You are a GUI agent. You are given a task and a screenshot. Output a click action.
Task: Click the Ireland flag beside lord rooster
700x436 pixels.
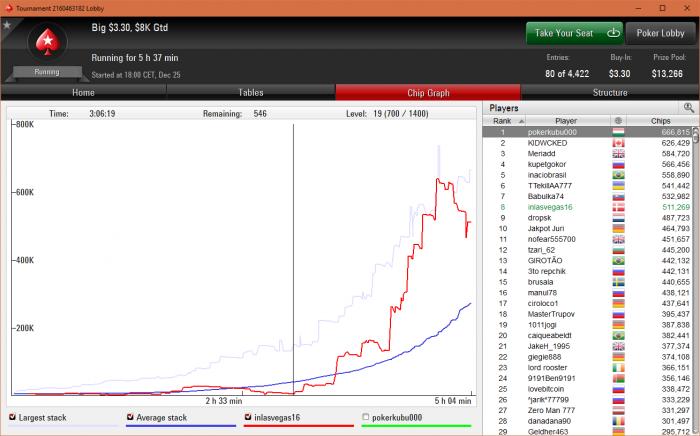tap(618, 368)
